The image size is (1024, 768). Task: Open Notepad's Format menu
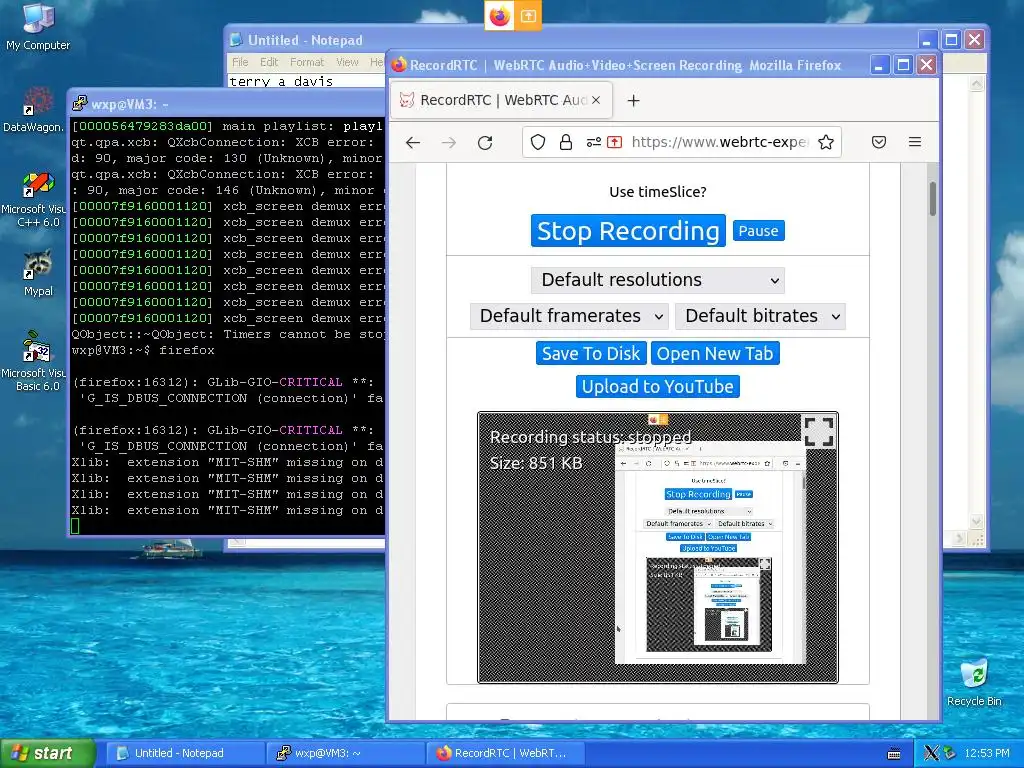(x=307, y=62)
